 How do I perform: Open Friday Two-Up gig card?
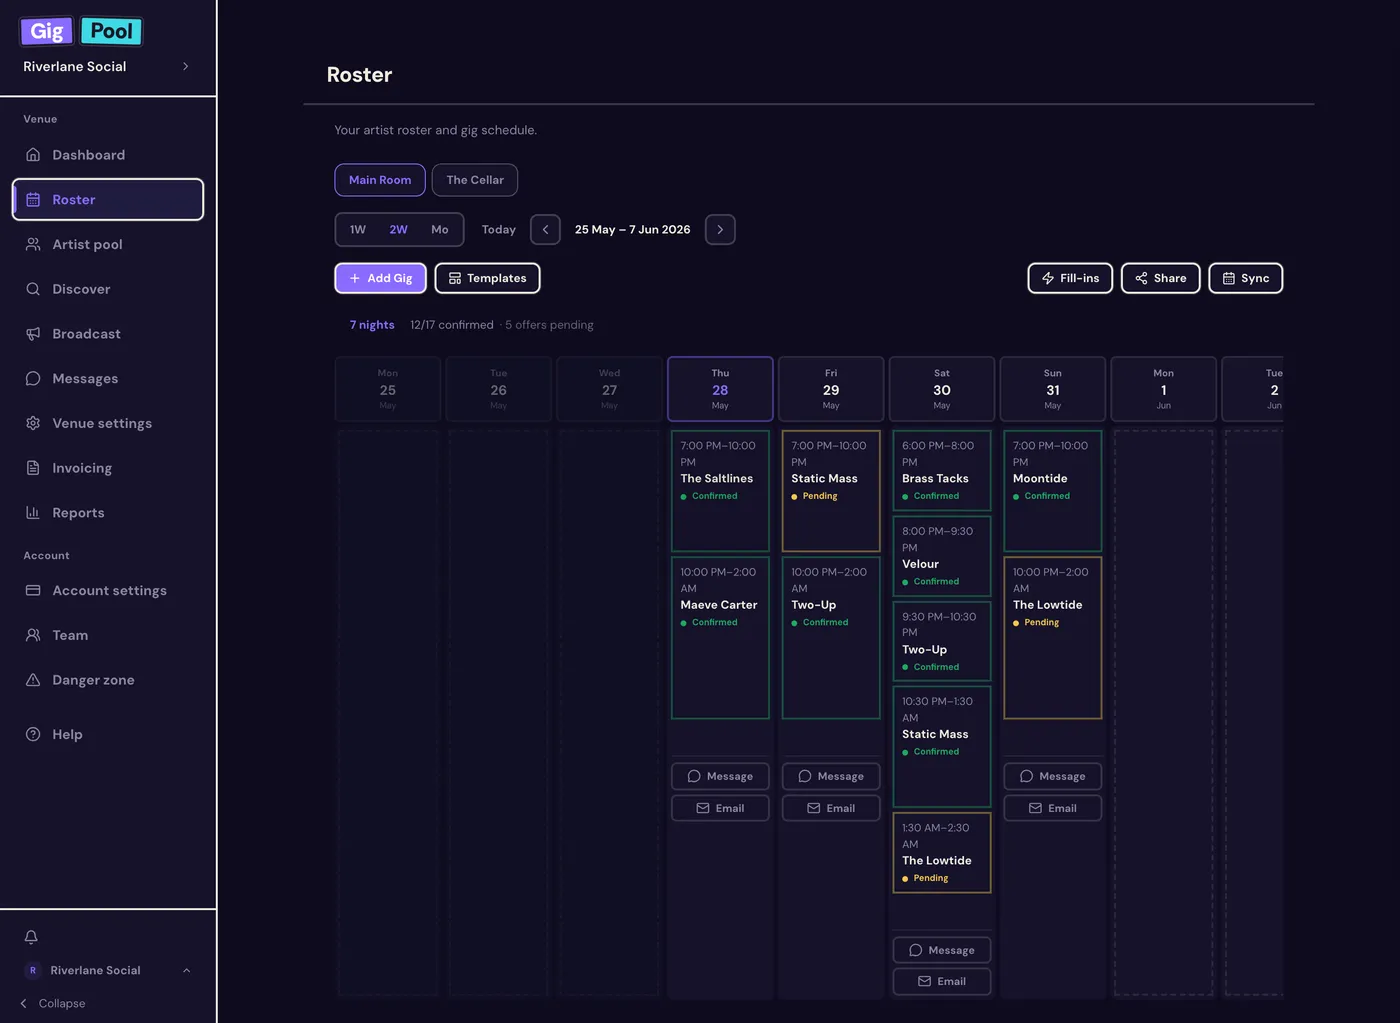[831, 638]
